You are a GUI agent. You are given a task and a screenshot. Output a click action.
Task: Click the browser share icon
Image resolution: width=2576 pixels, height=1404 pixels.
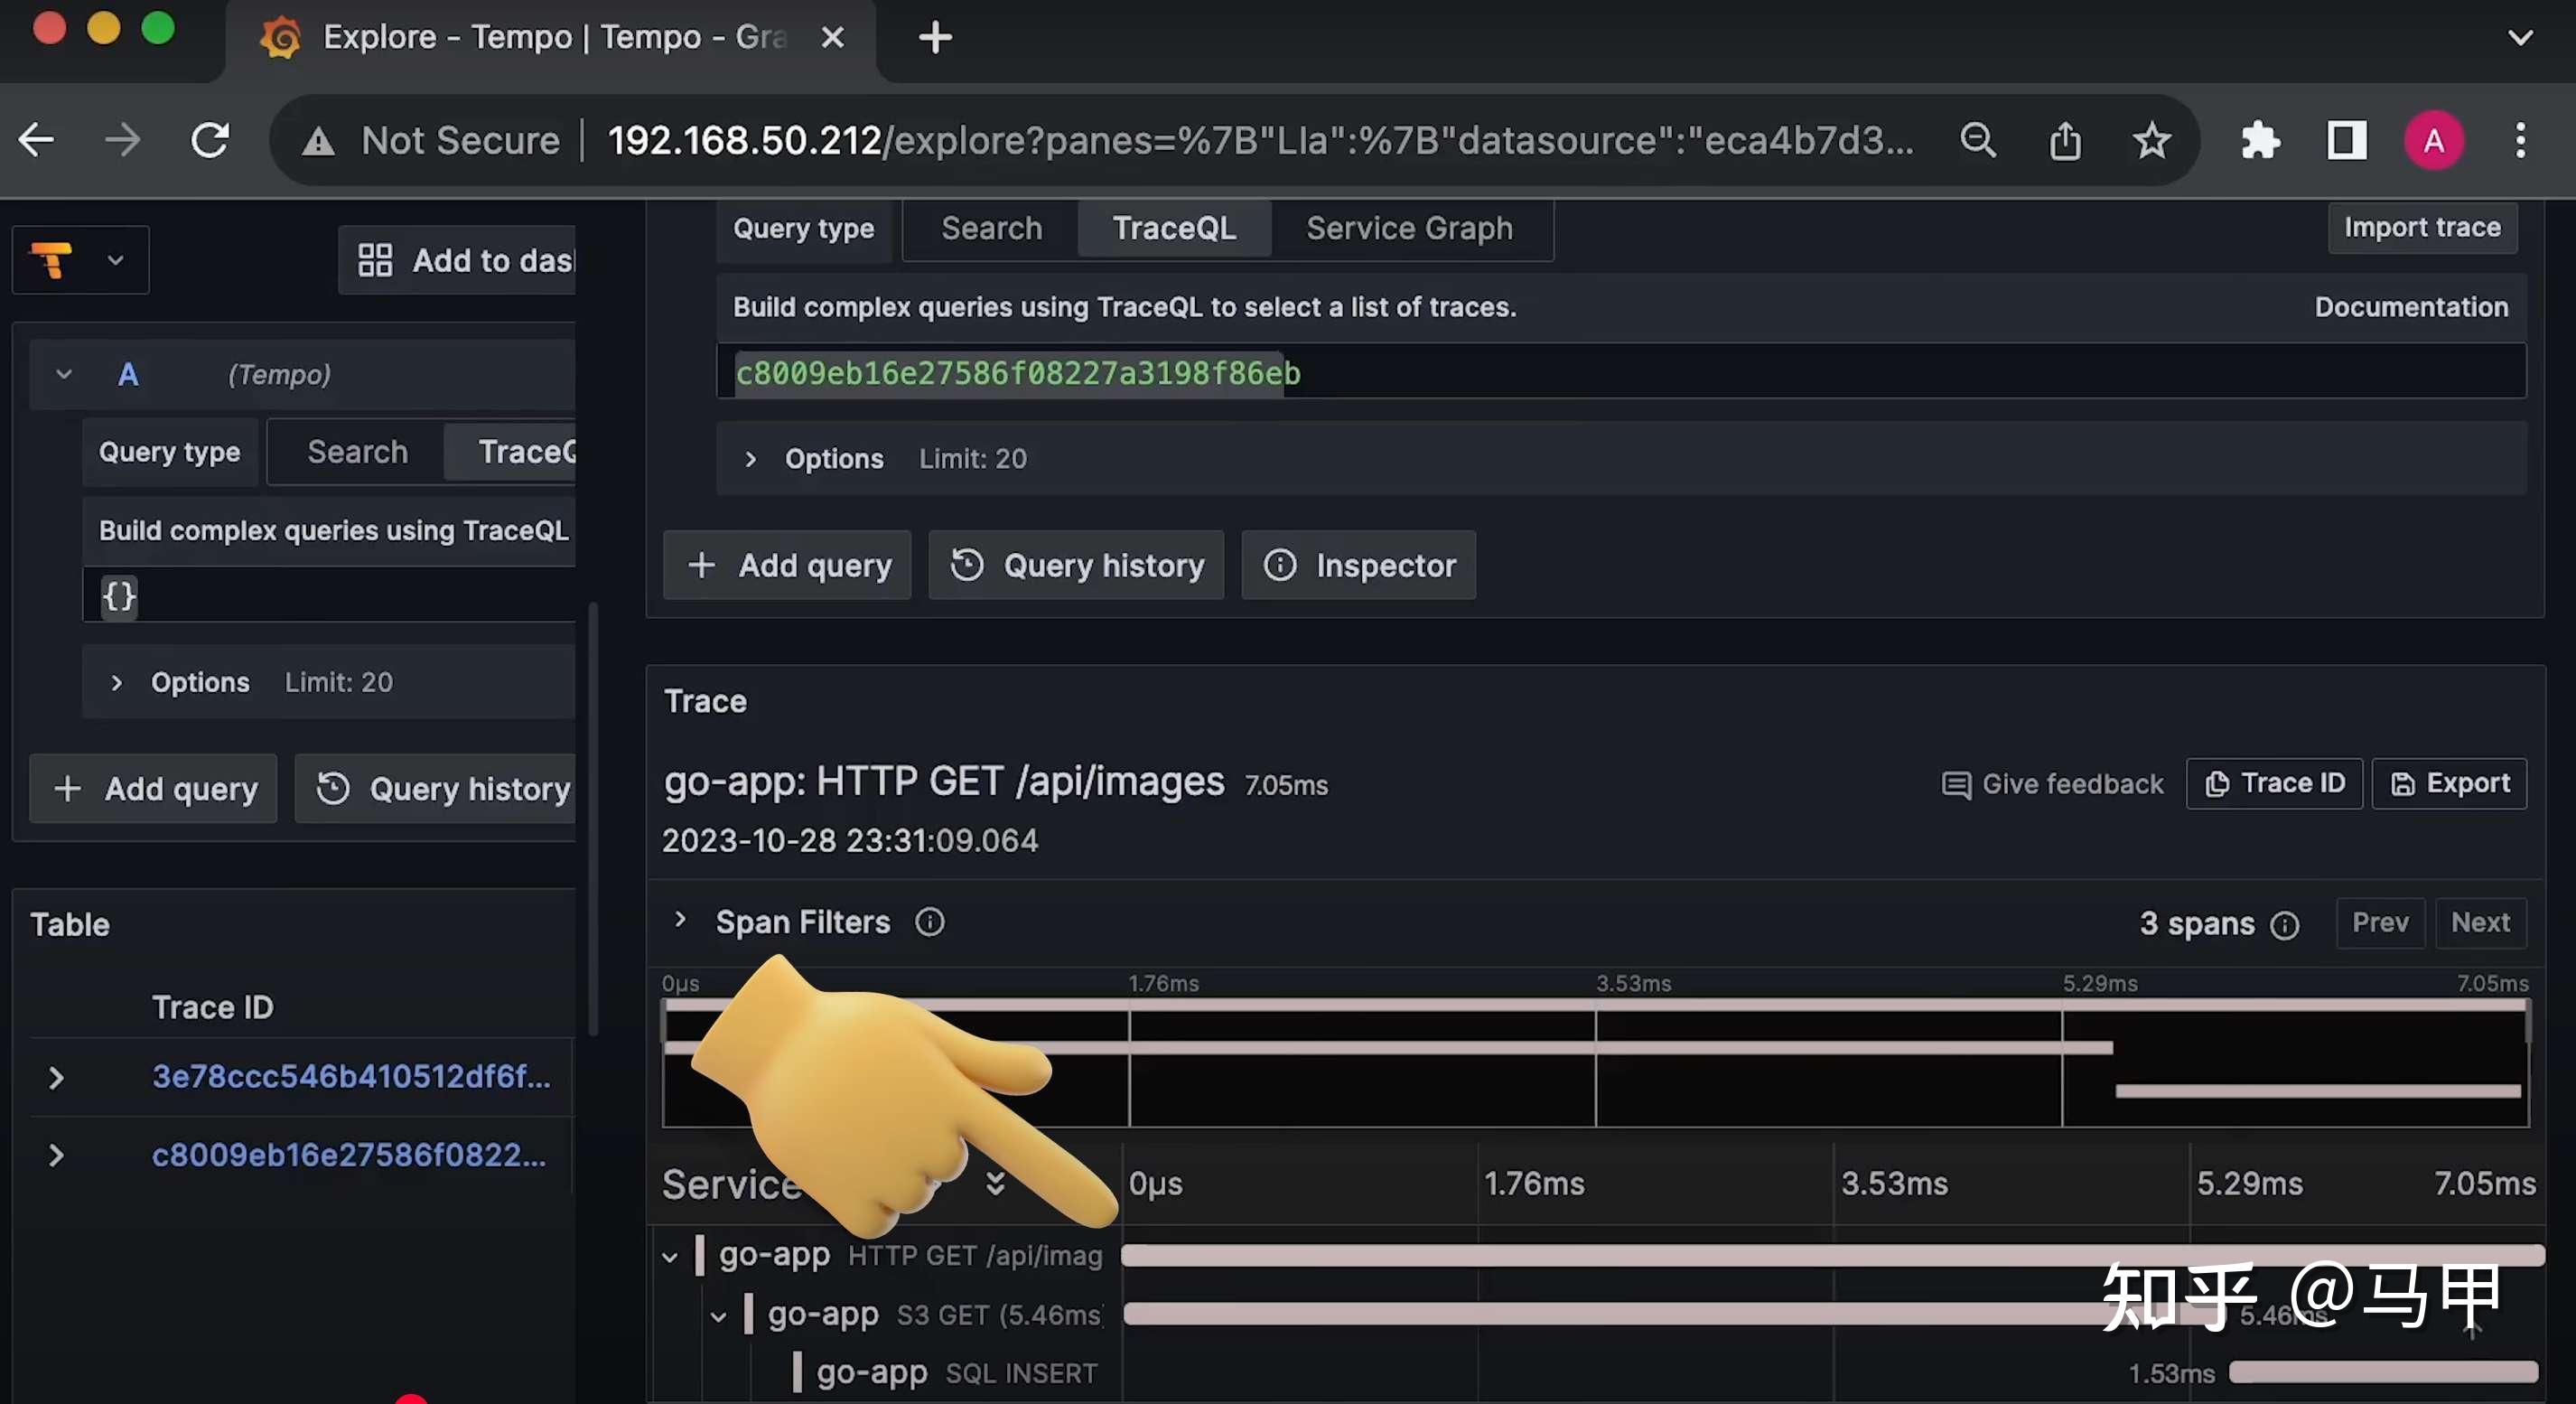2064,141
